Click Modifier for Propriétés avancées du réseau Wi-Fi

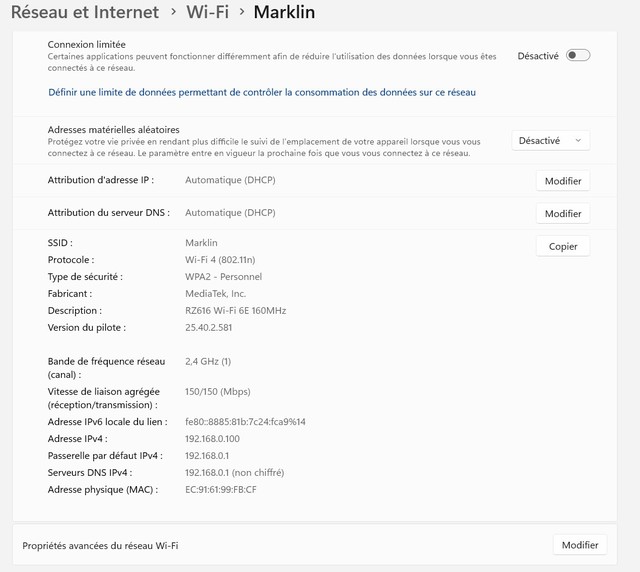click(579, 545)
